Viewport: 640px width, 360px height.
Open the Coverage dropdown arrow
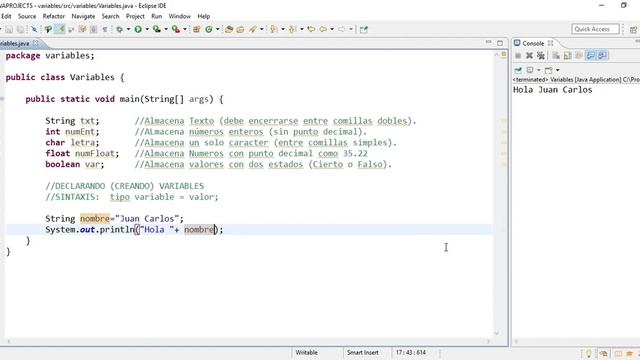pyautogui.click(x=166, y=29)
